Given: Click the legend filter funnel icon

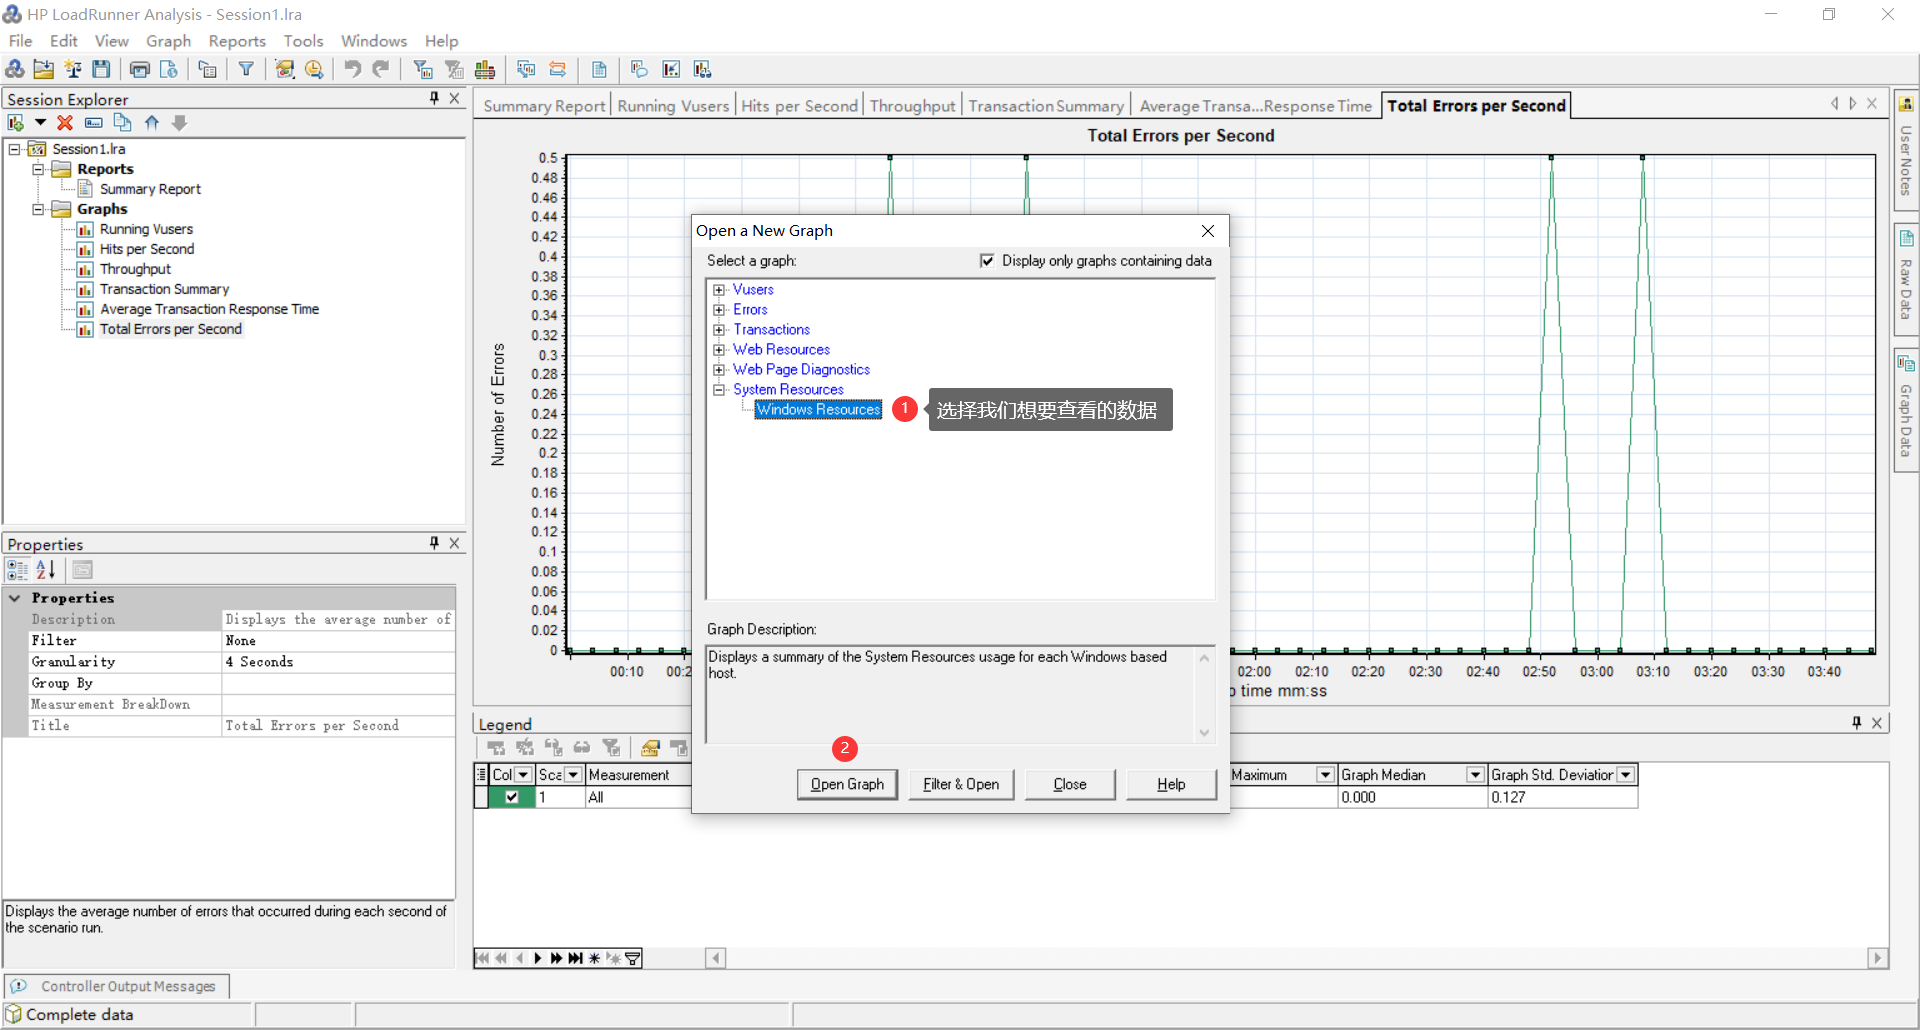Looking at the screenshot, I should click(x=612, y=748).
